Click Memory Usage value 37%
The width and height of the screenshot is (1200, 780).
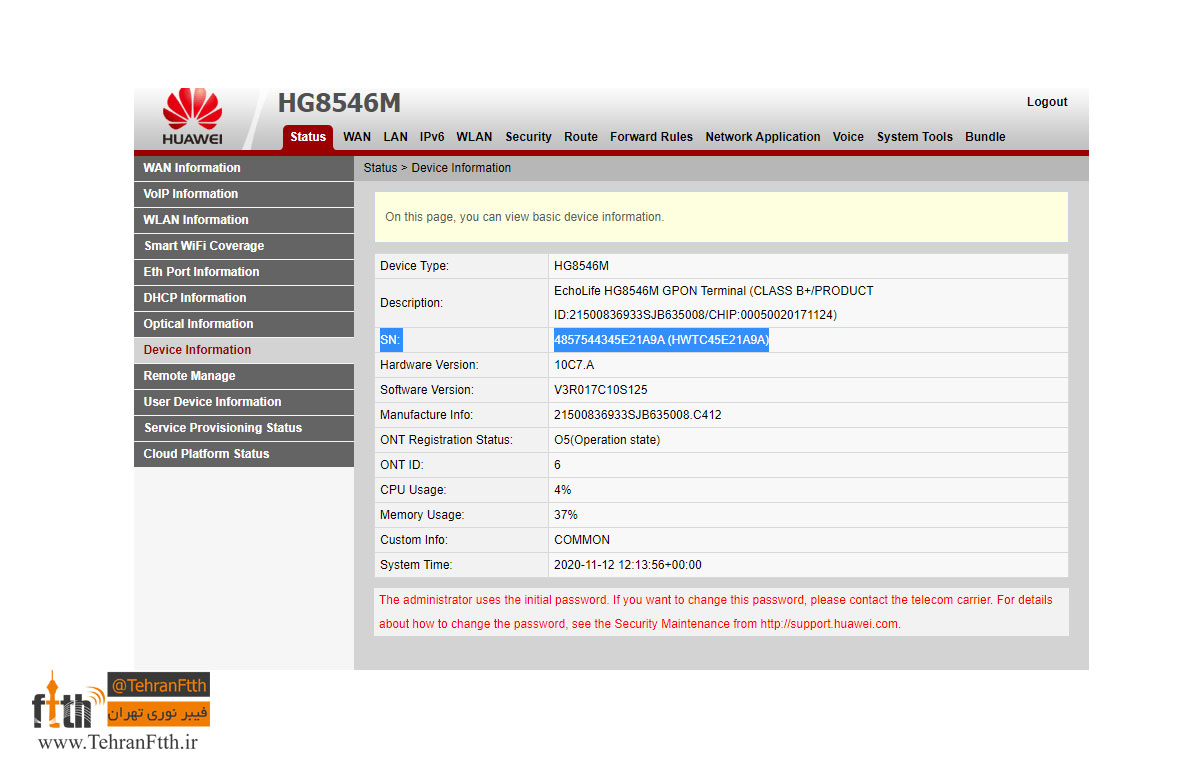[x=566, y=515]
